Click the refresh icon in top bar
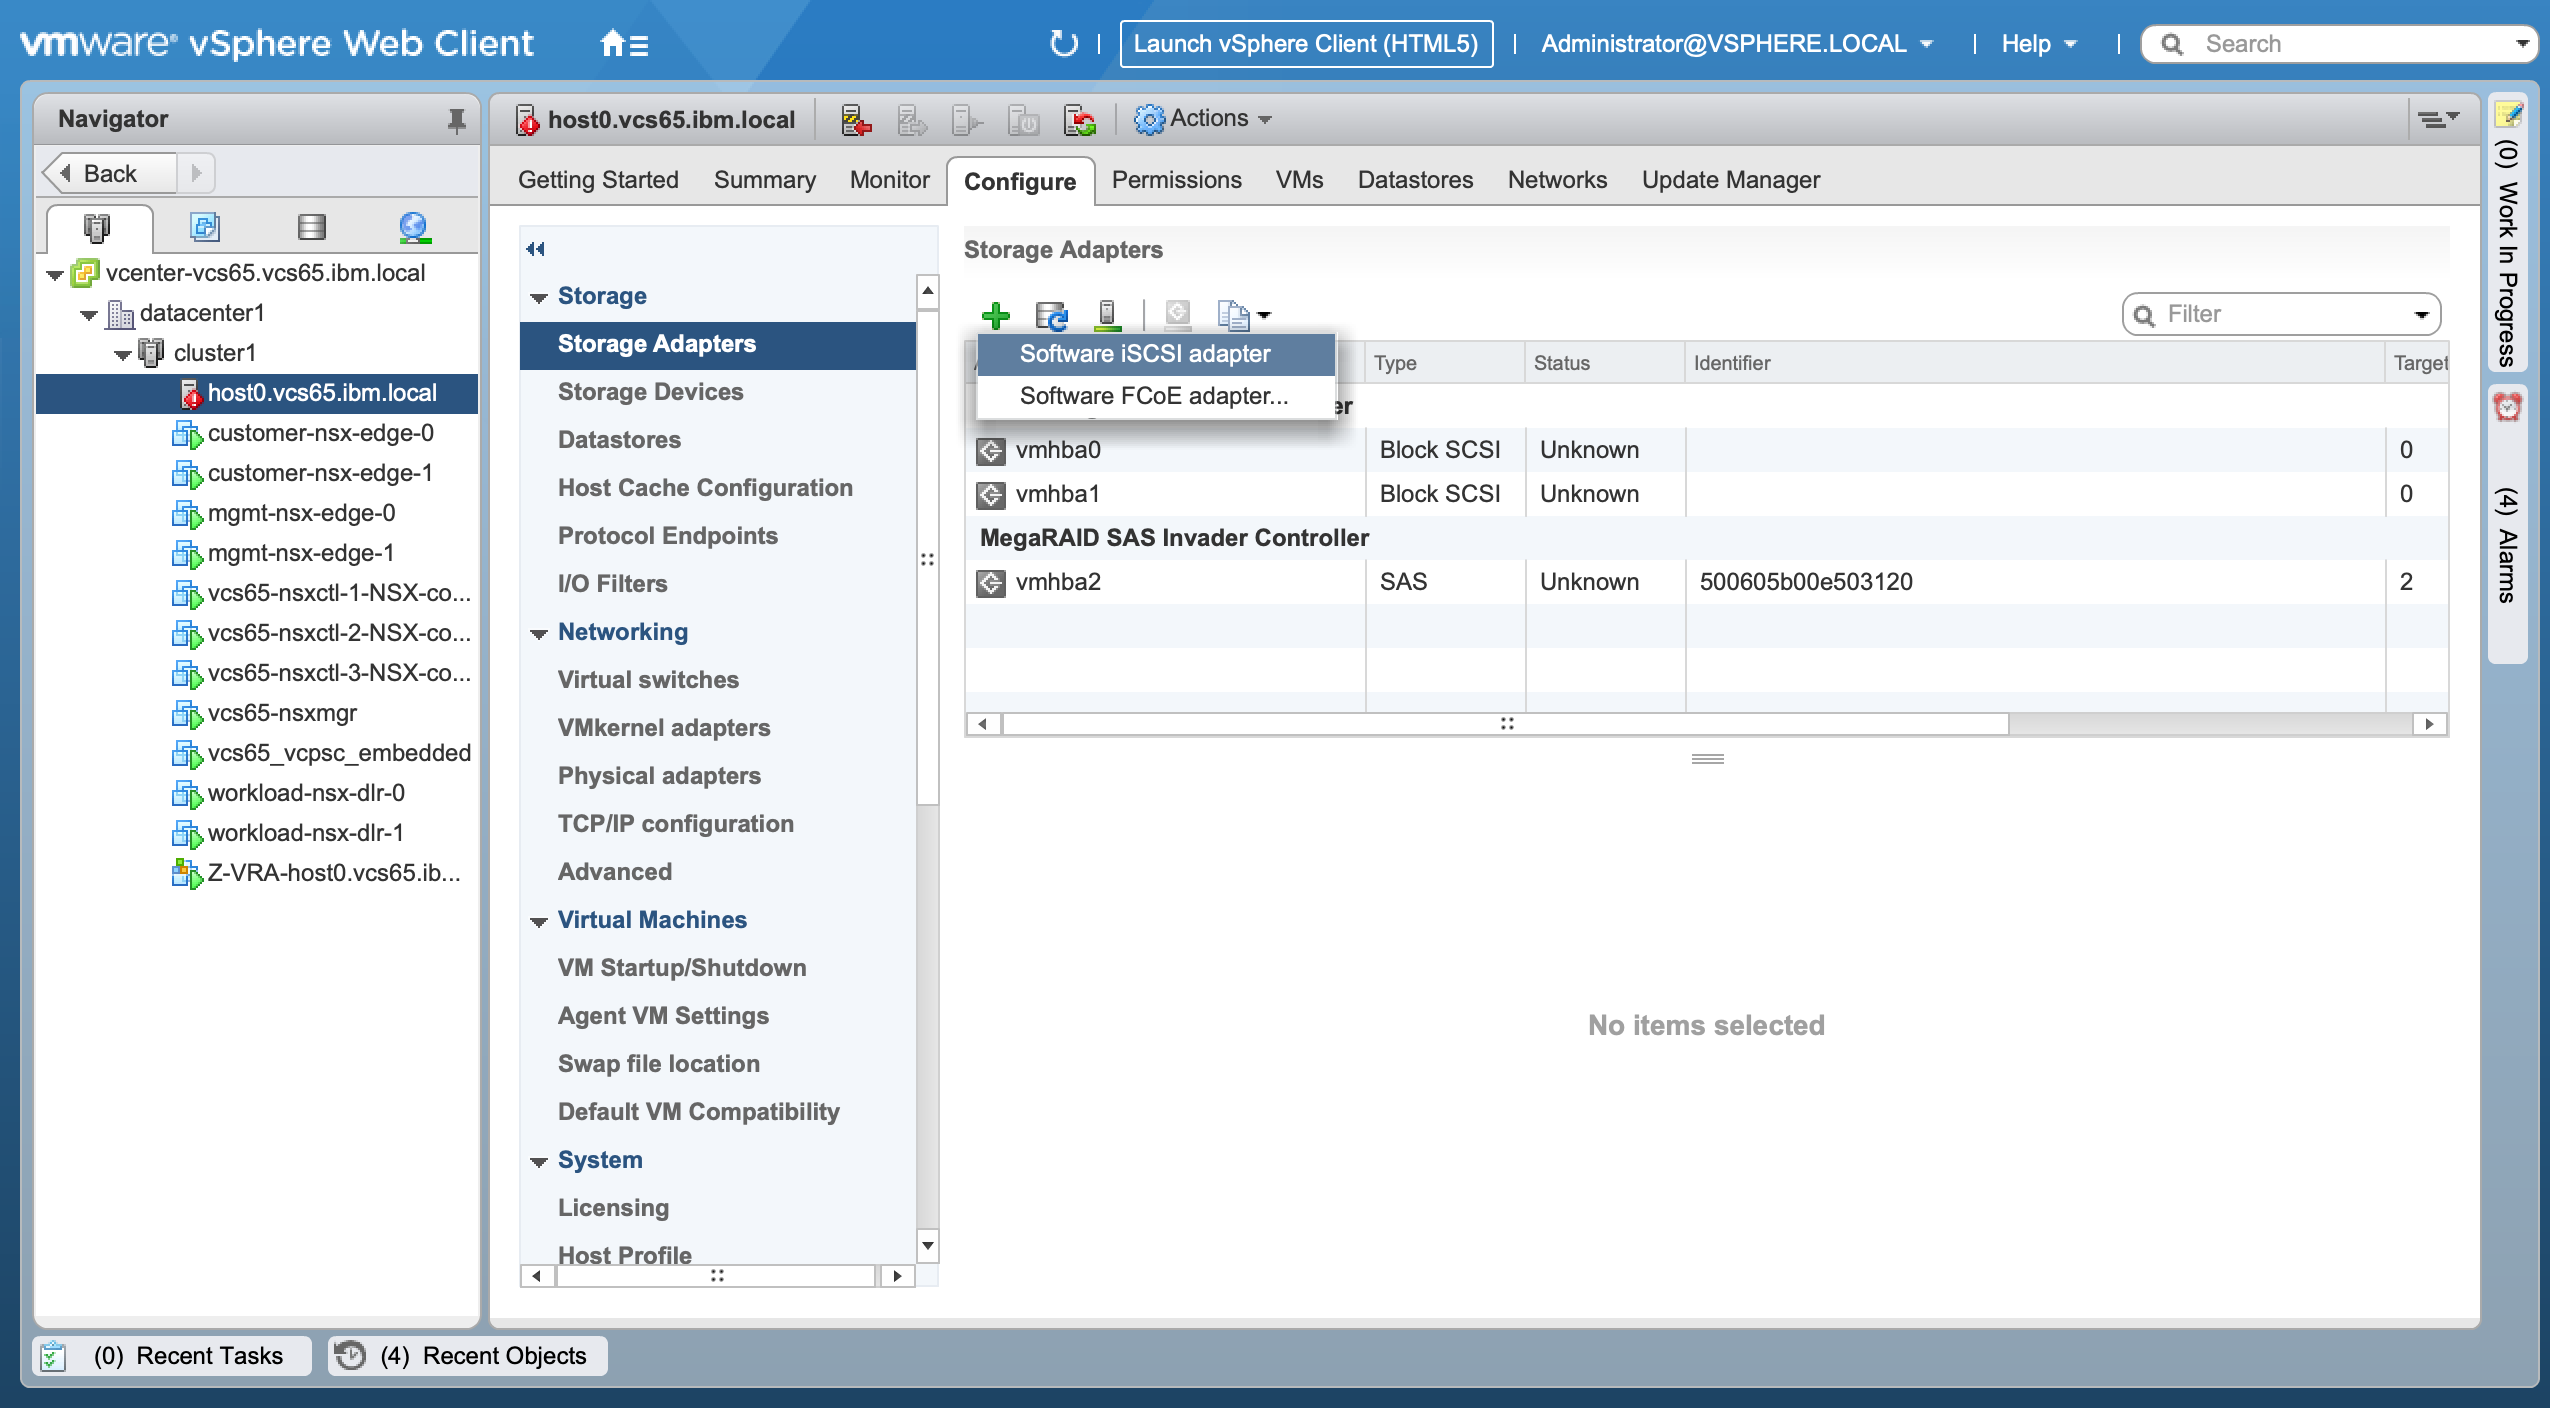2550x1408 pixels. click(x=1063, y=44)
